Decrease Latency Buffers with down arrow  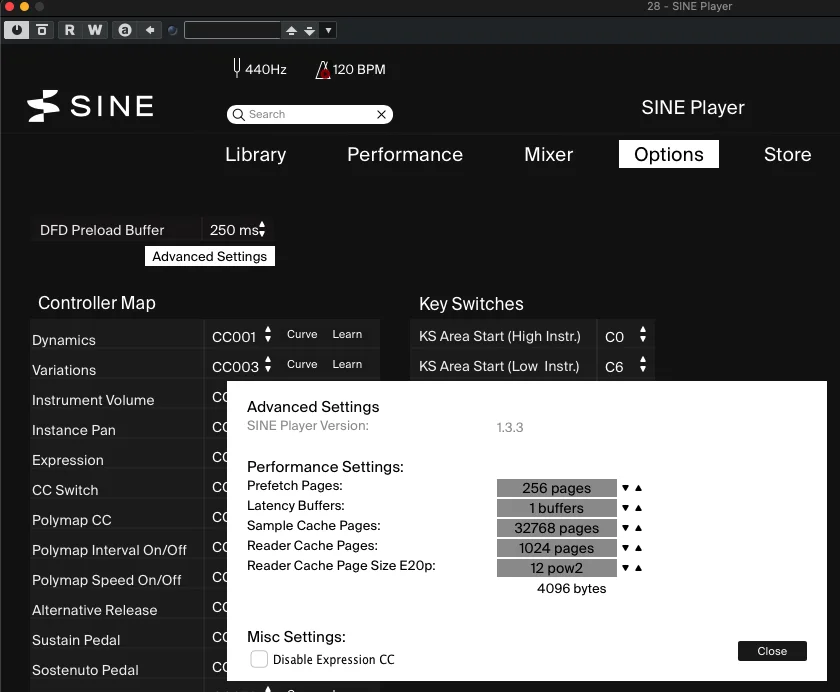pyautogui.click(x=625, y=508)
